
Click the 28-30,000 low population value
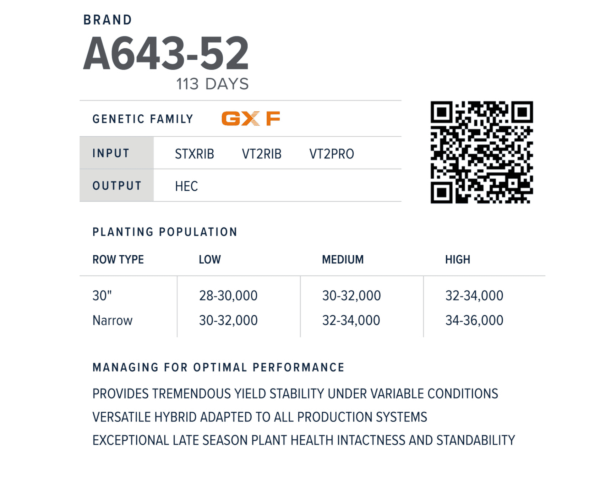[229, 295]
